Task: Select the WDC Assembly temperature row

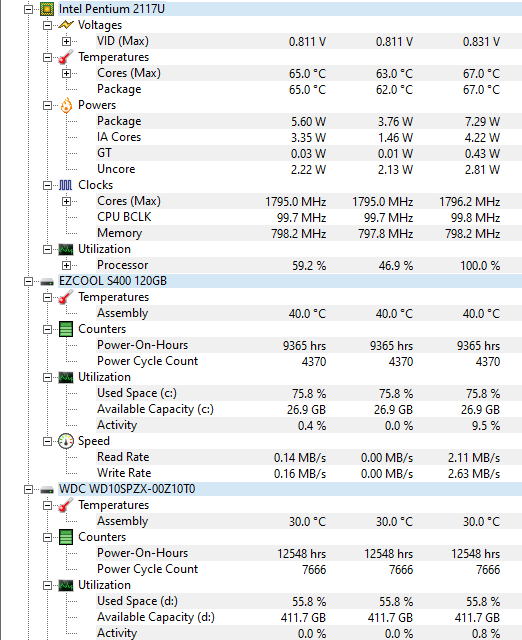Action: (309, 521)
